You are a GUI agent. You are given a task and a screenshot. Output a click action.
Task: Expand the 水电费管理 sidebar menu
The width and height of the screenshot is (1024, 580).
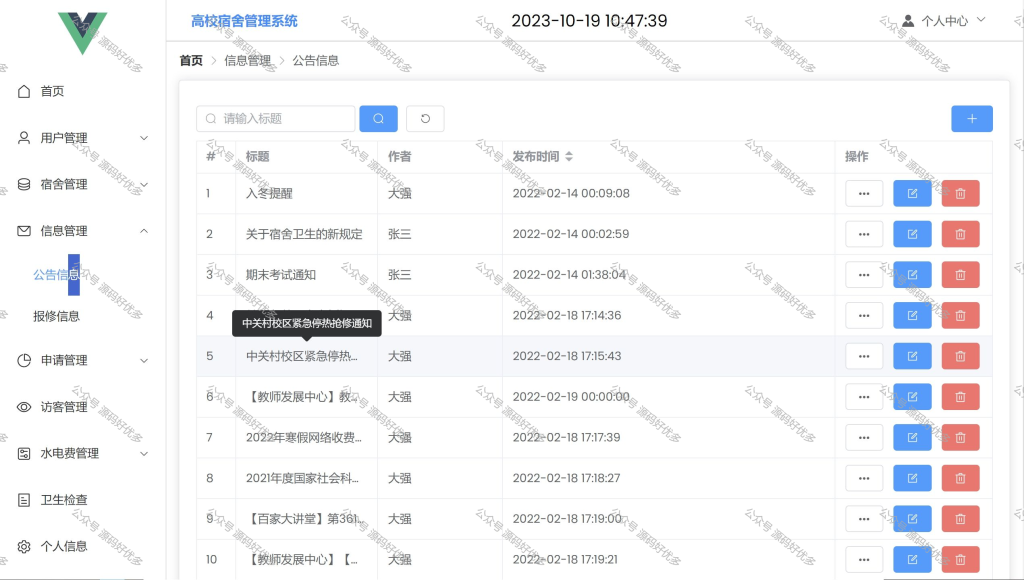[x=82, y=453]
